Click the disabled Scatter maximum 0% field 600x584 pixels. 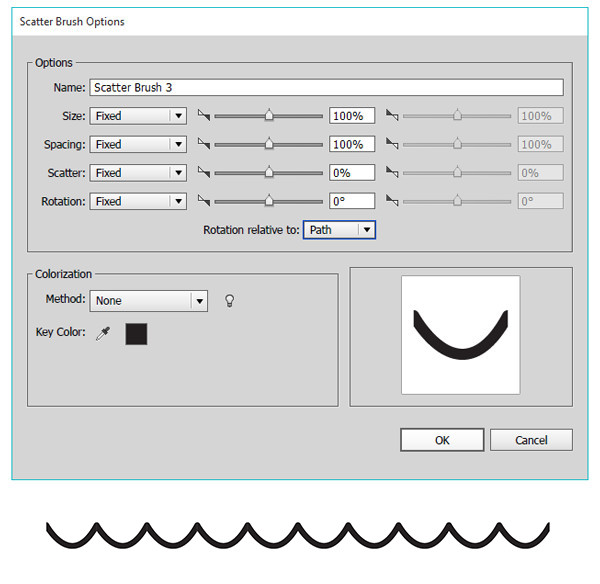click(540, 173)
